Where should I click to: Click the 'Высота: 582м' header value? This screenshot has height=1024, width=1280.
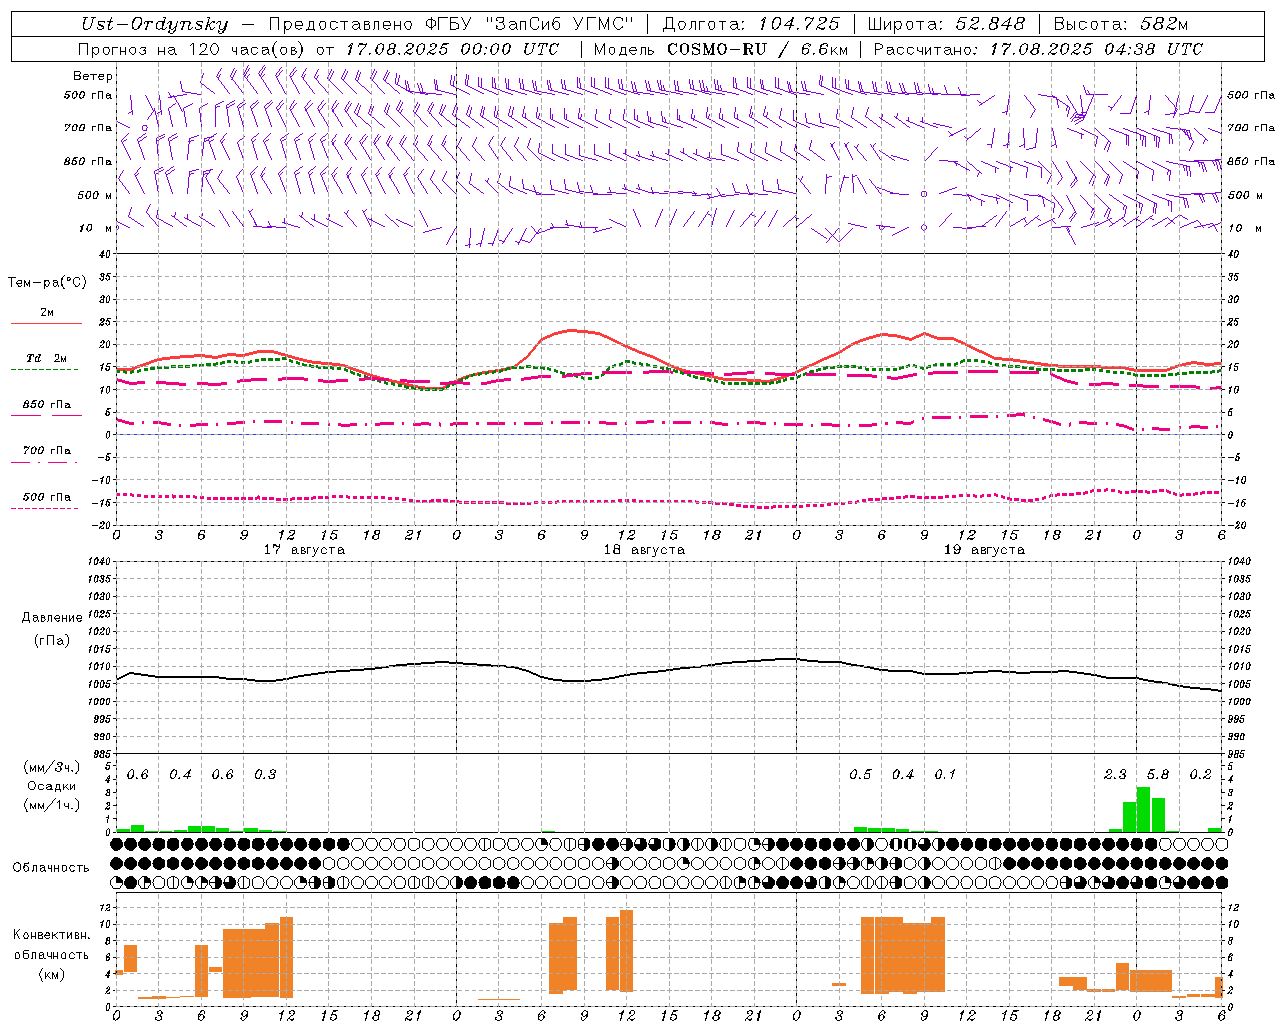point(1121,25)
